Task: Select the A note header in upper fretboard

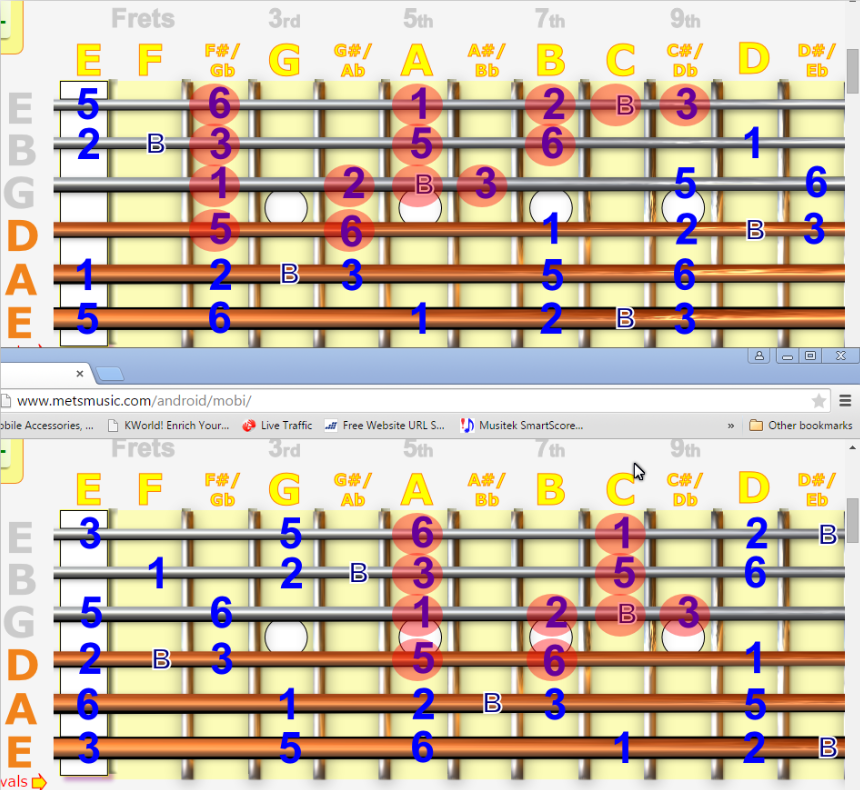Action: [417, 61]
